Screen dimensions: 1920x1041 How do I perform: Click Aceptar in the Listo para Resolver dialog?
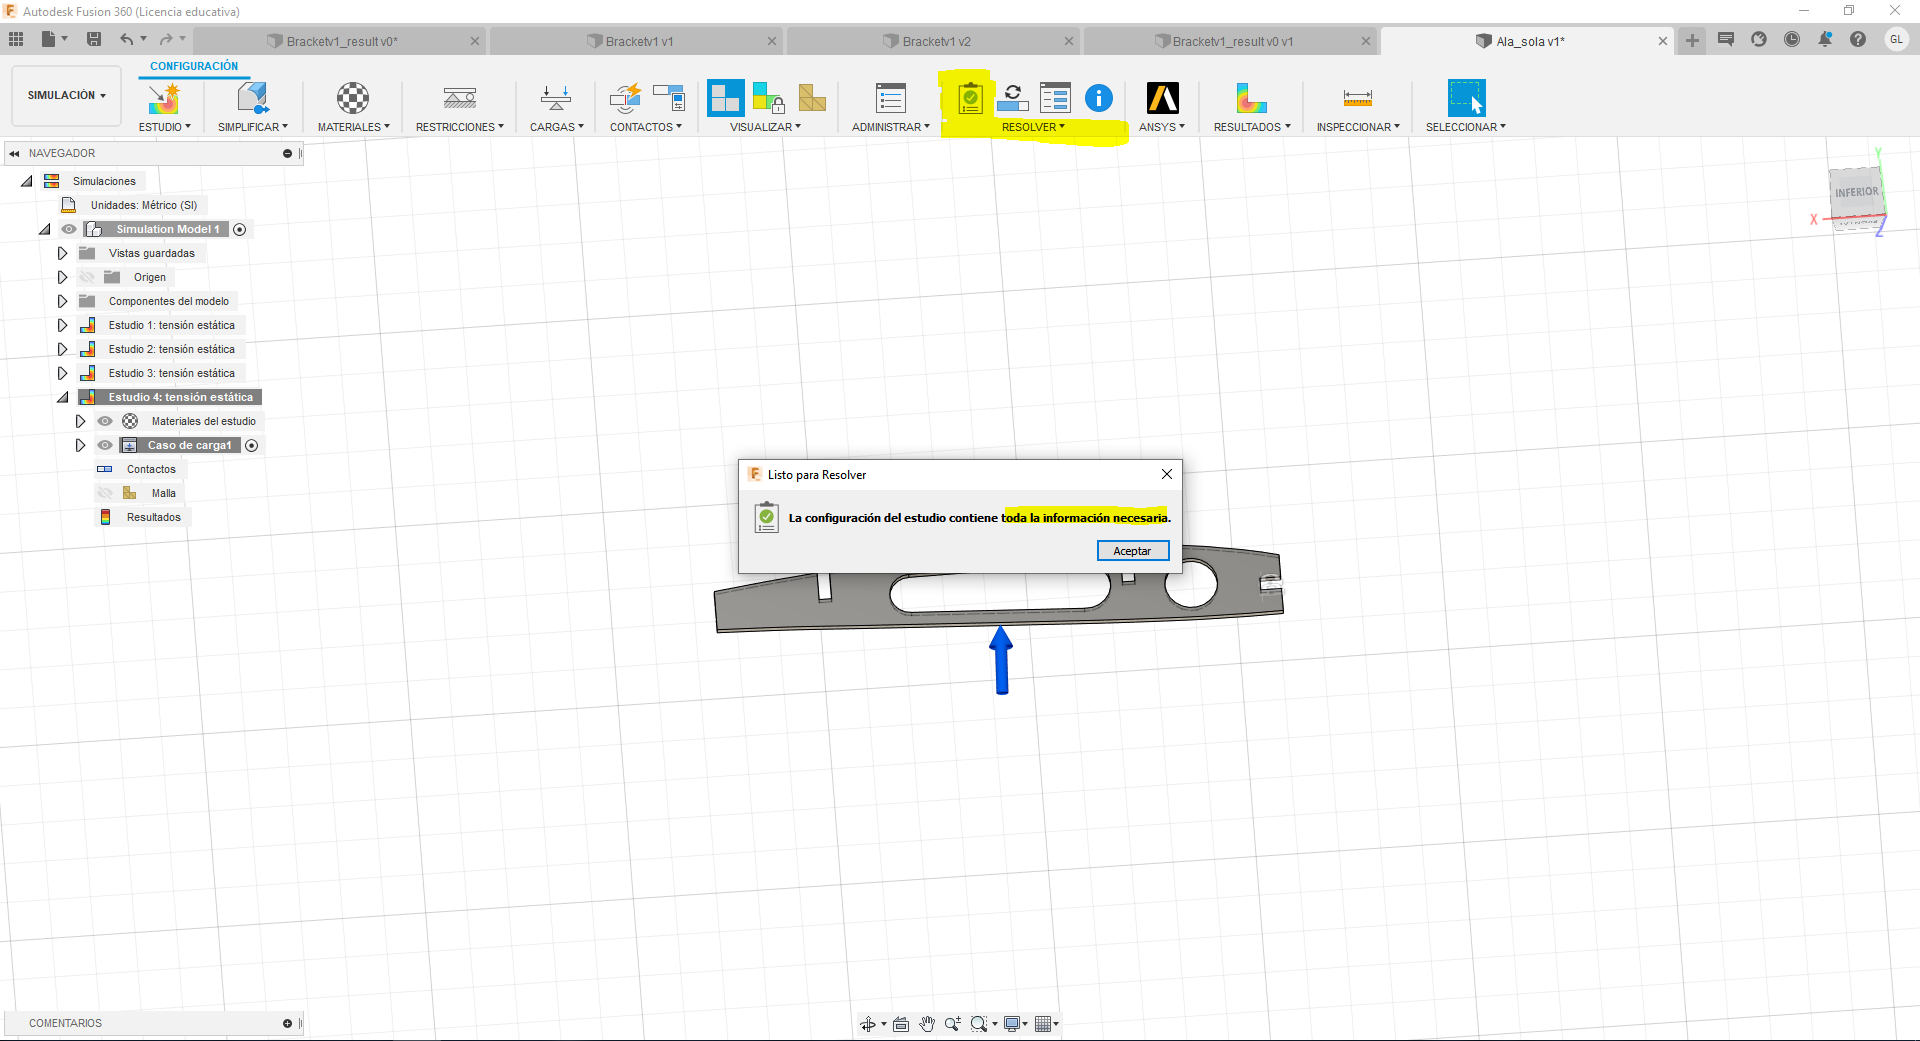pos(1133,551)
